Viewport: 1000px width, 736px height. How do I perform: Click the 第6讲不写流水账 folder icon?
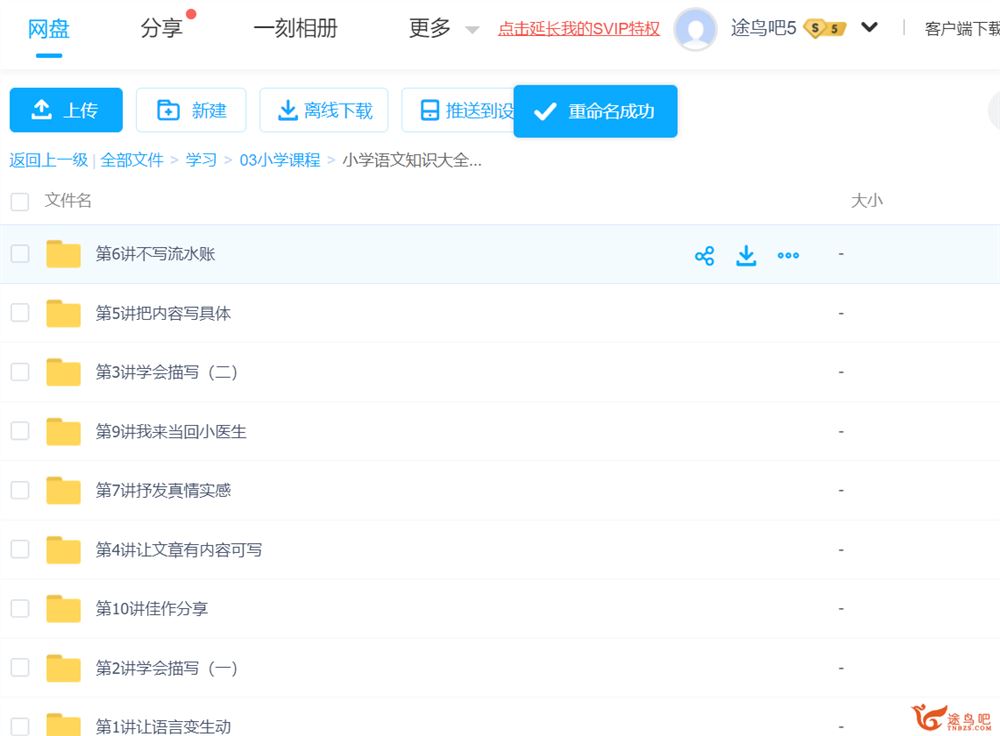click(63, 254)
